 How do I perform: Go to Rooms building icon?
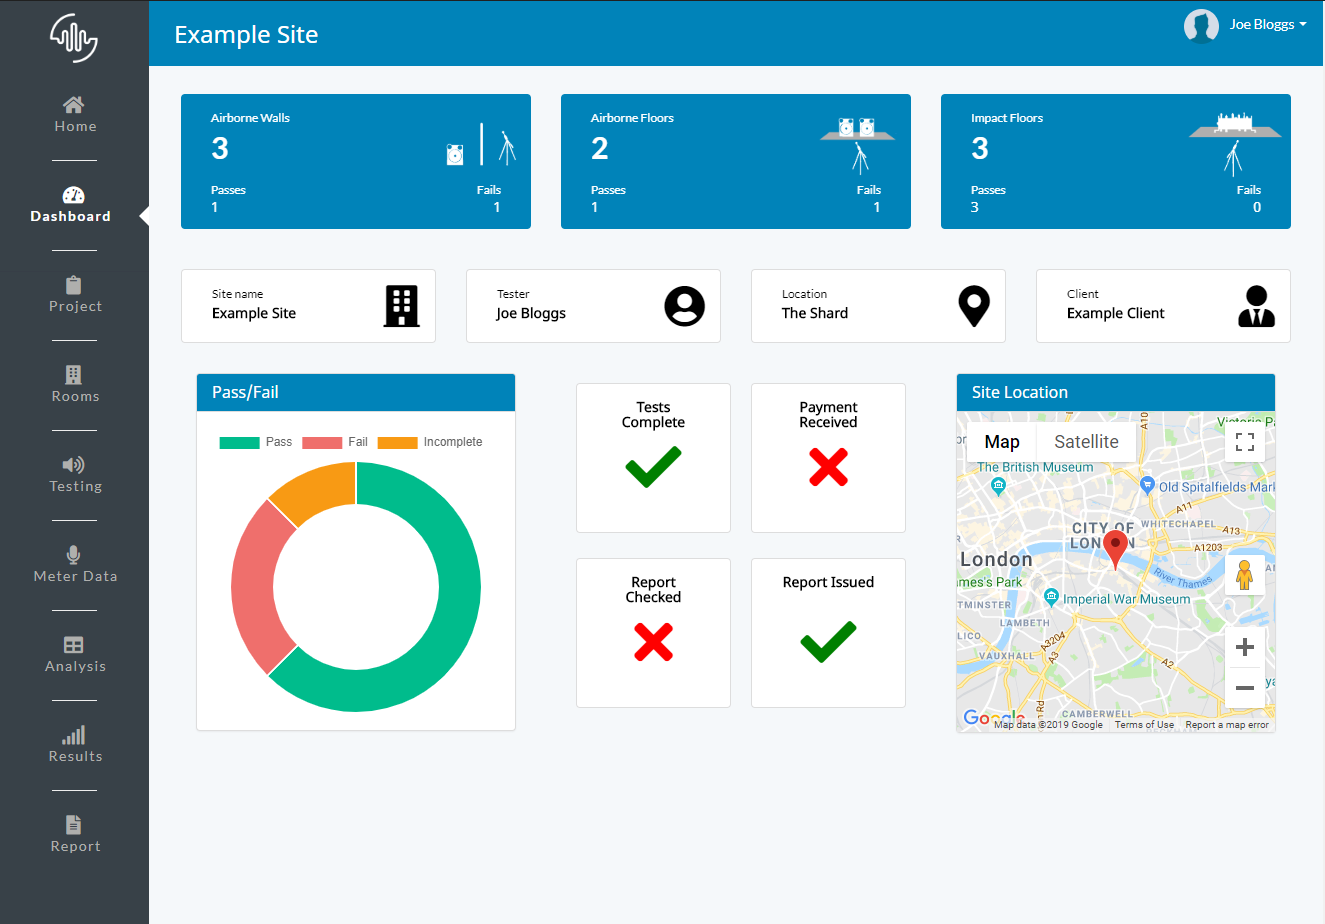74,375
